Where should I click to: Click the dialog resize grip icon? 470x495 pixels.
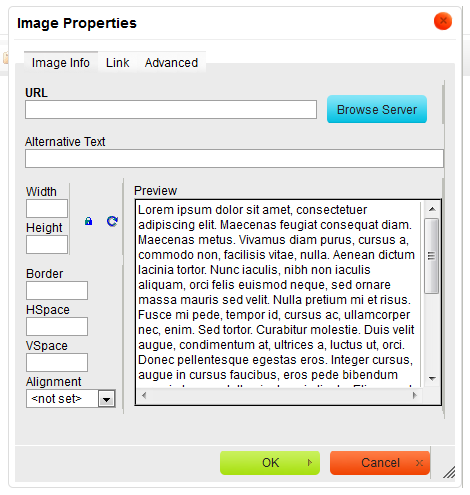(449, 472)
